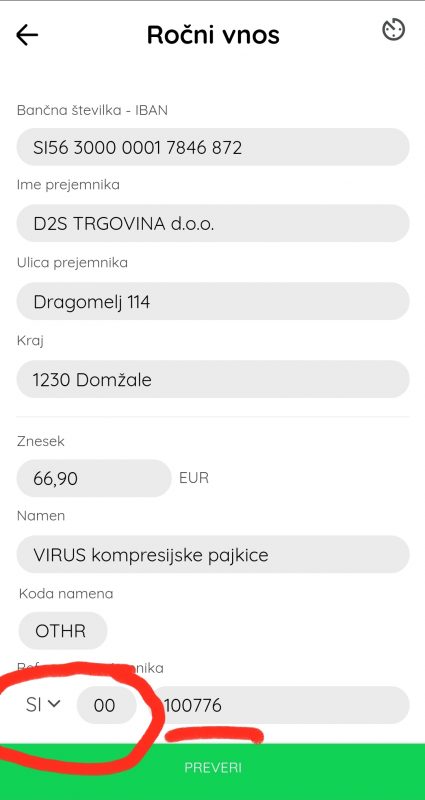Open the clock icon in the header
The height and width of the screenshot is (800, 425).
pos(394,30)
